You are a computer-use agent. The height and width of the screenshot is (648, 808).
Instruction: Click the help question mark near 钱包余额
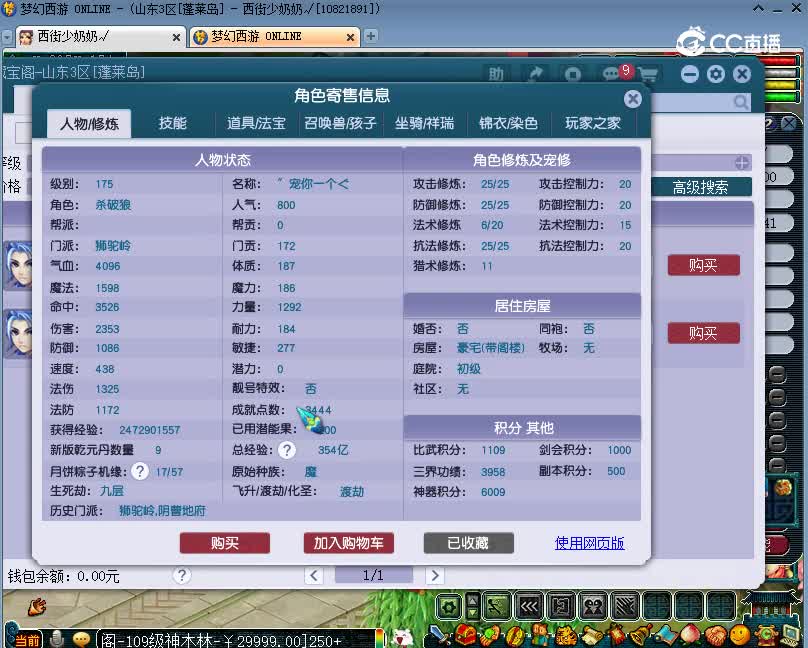(181, 575)
